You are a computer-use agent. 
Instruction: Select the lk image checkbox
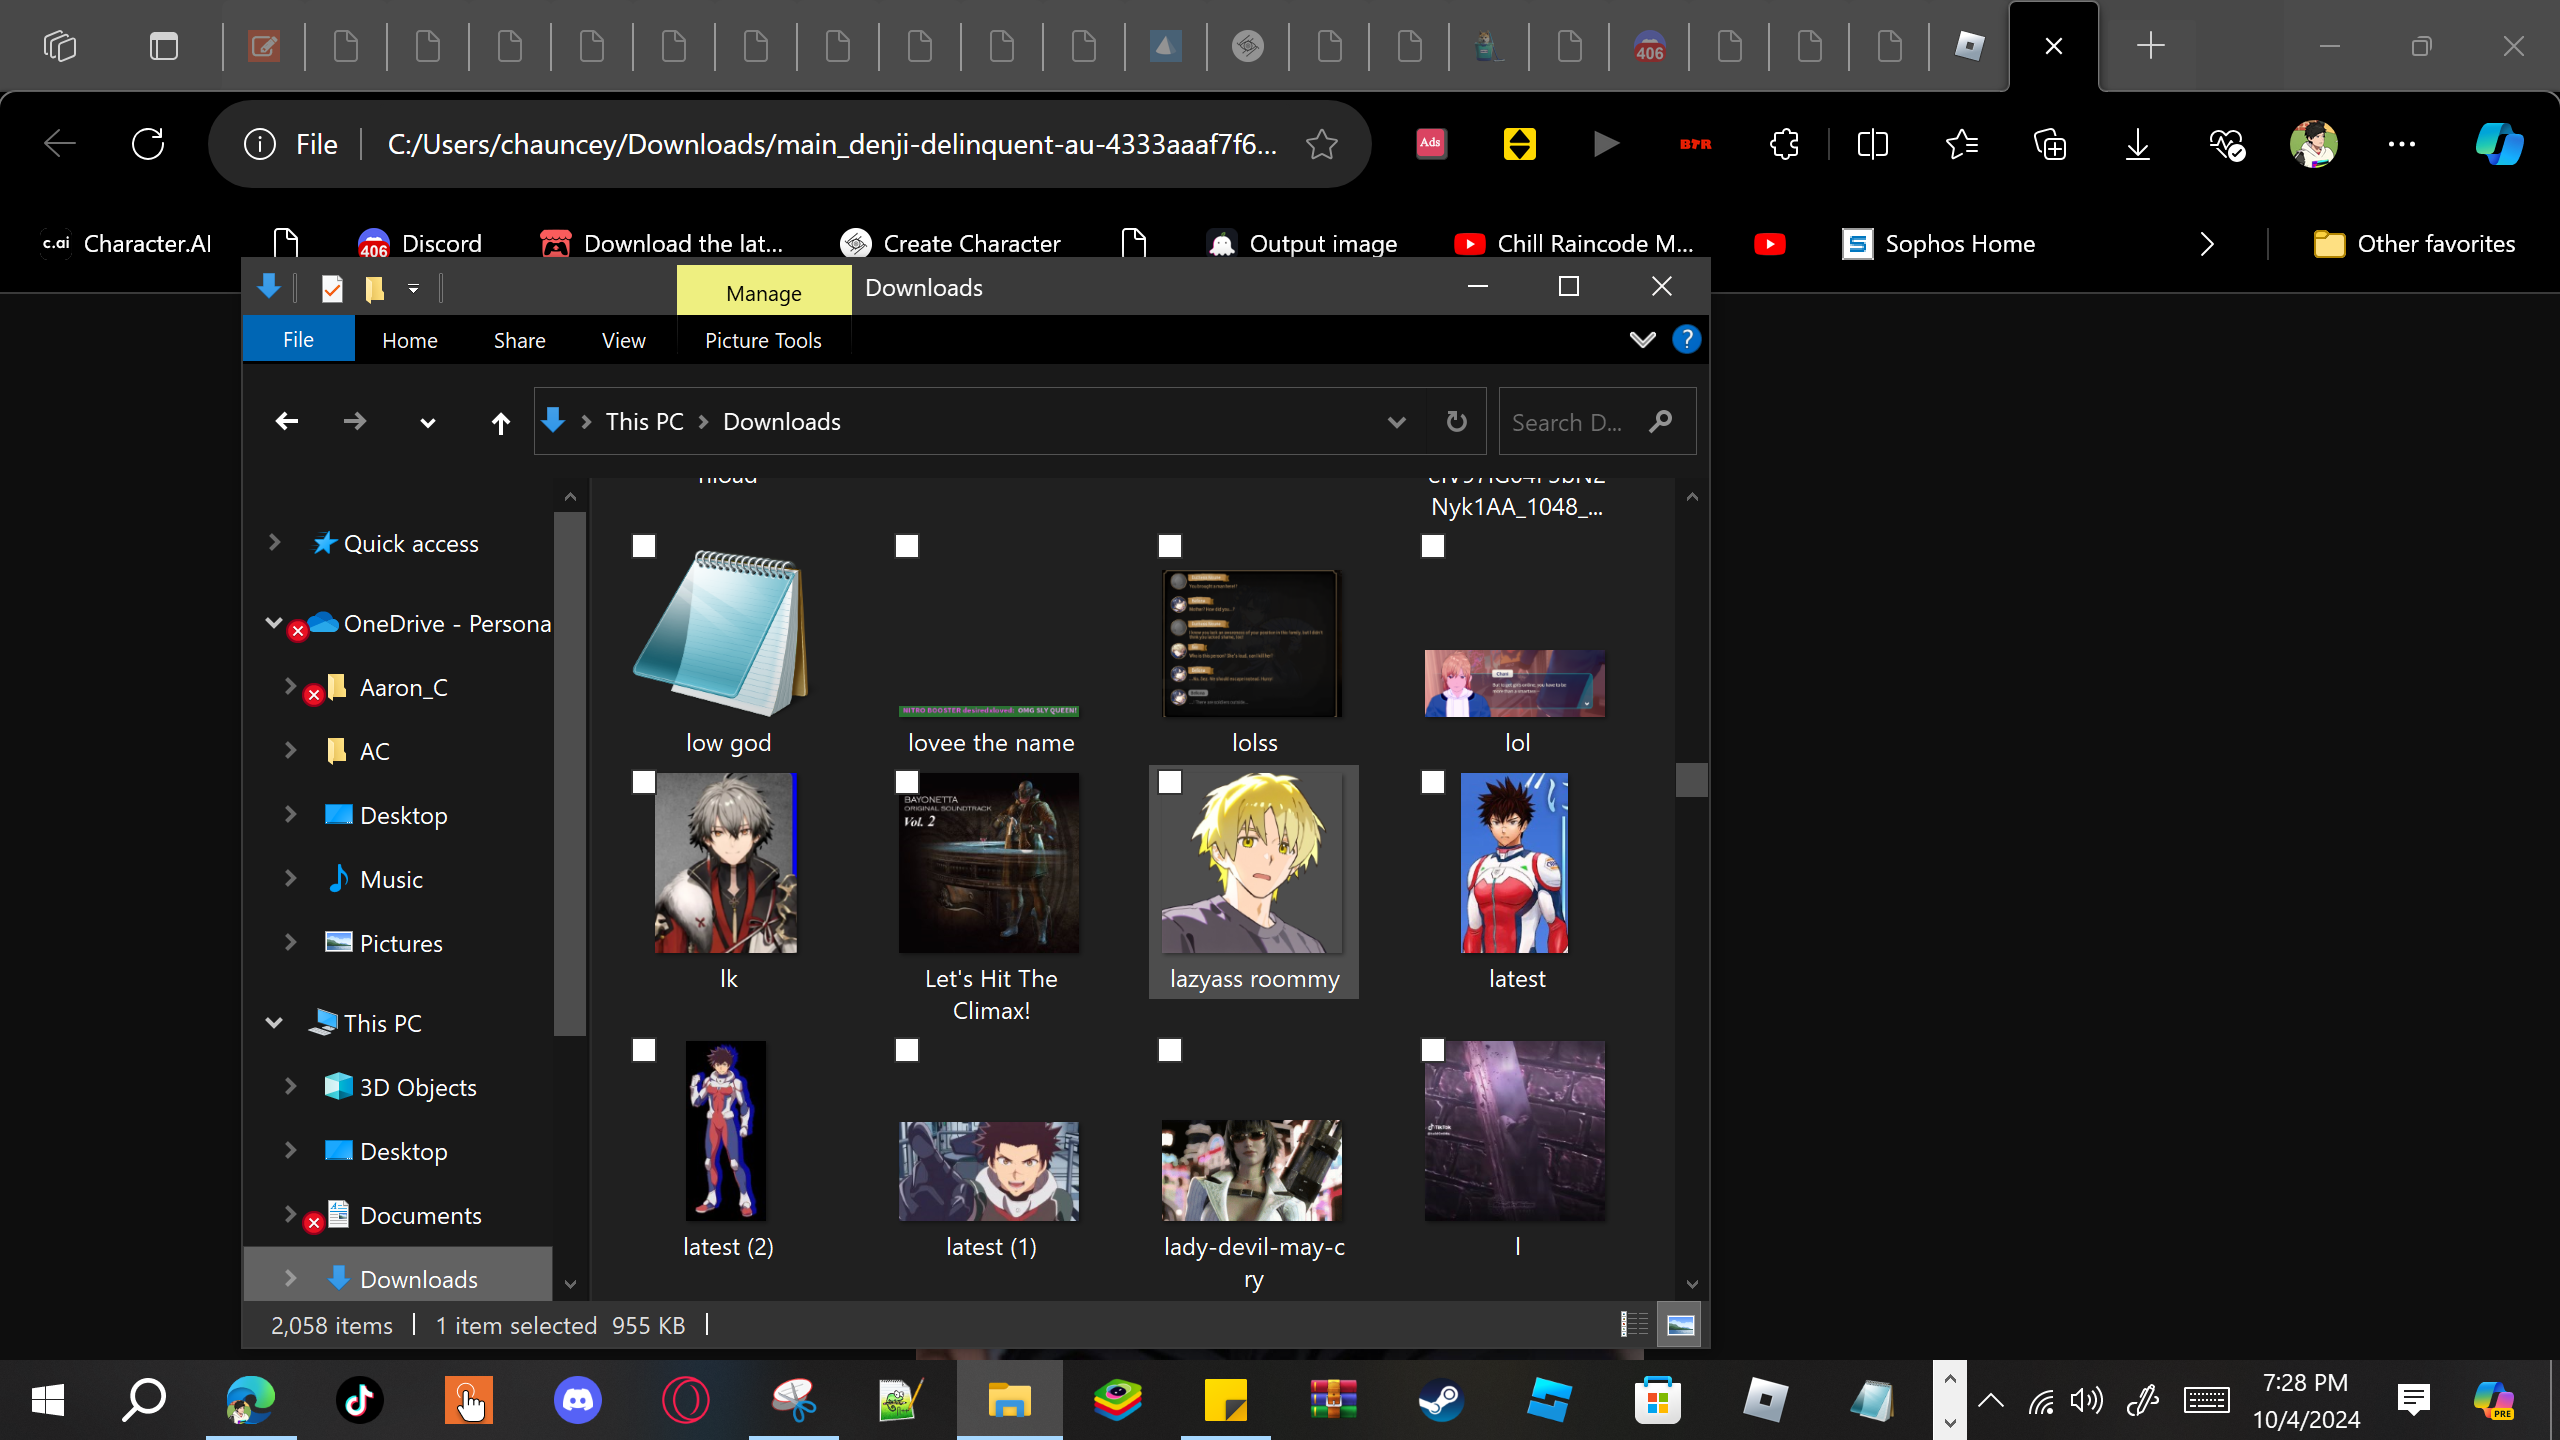click(x=644, y=782)
